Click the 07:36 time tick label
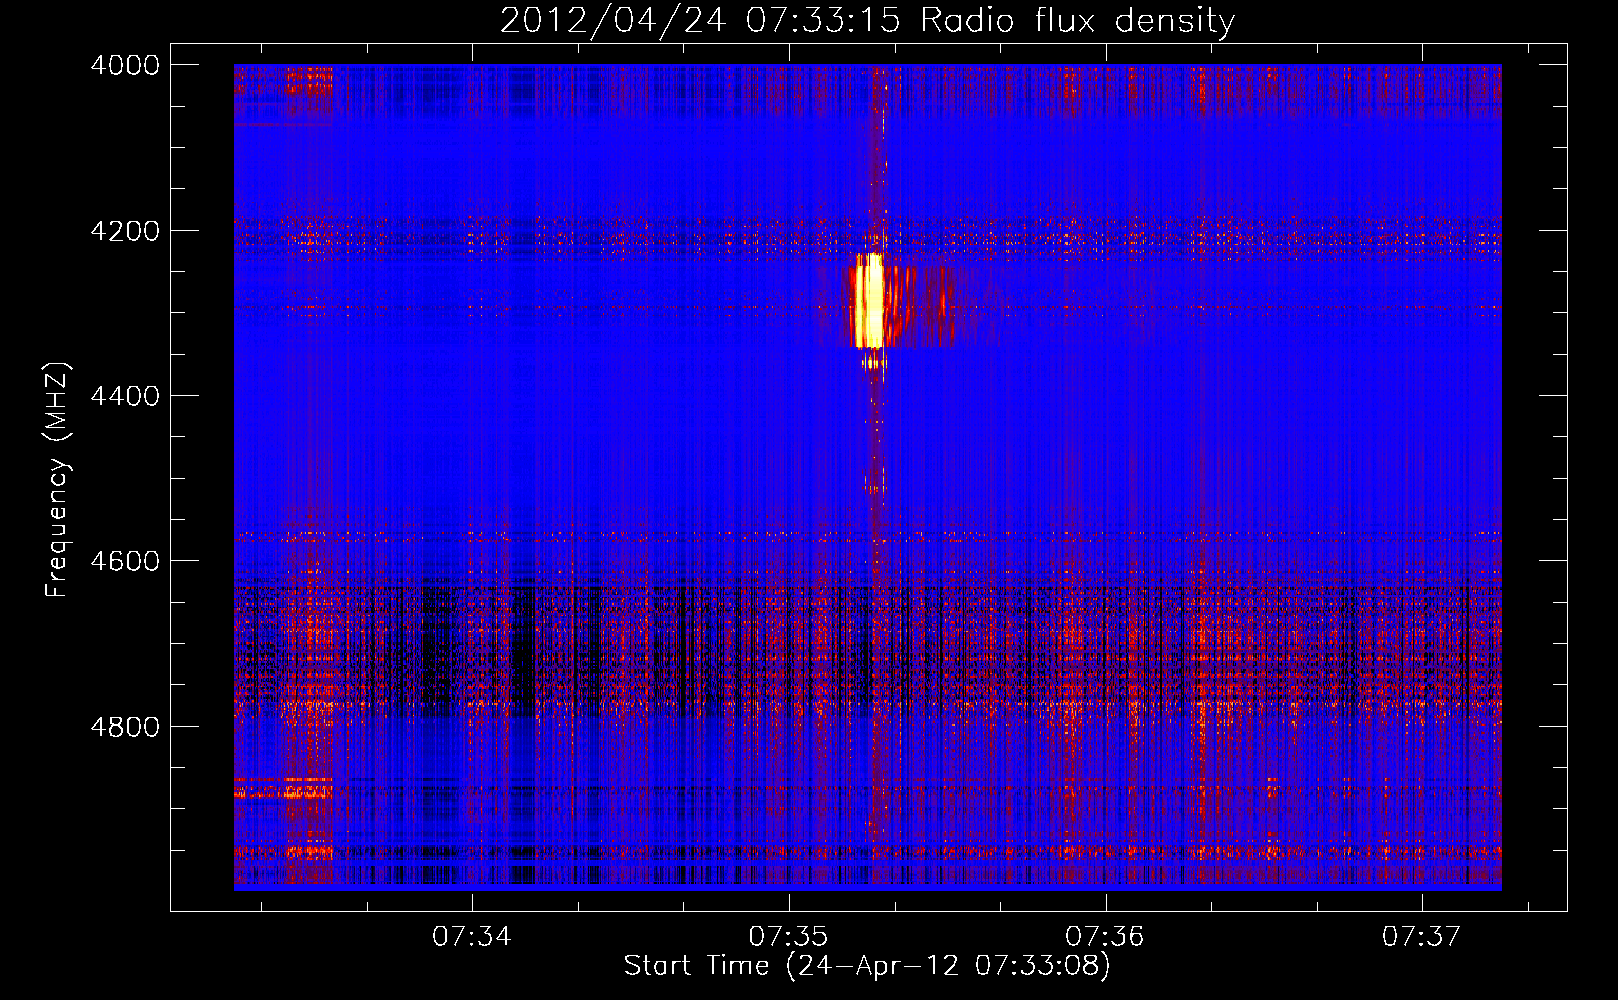 [1105, 937]
